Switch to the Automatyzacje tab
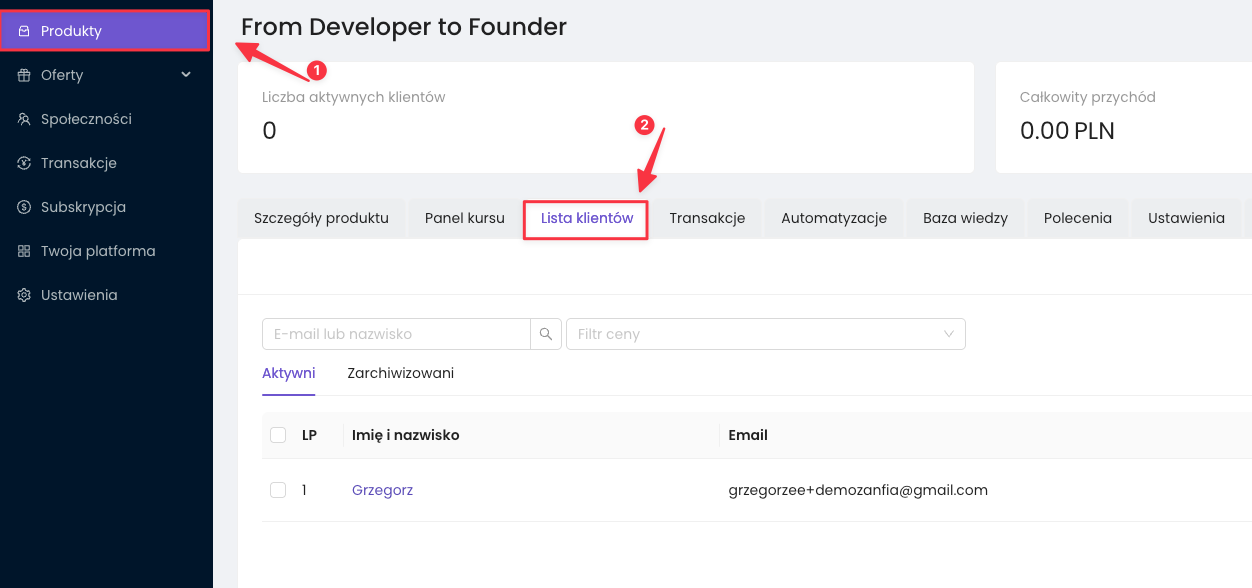 point(833,218)
